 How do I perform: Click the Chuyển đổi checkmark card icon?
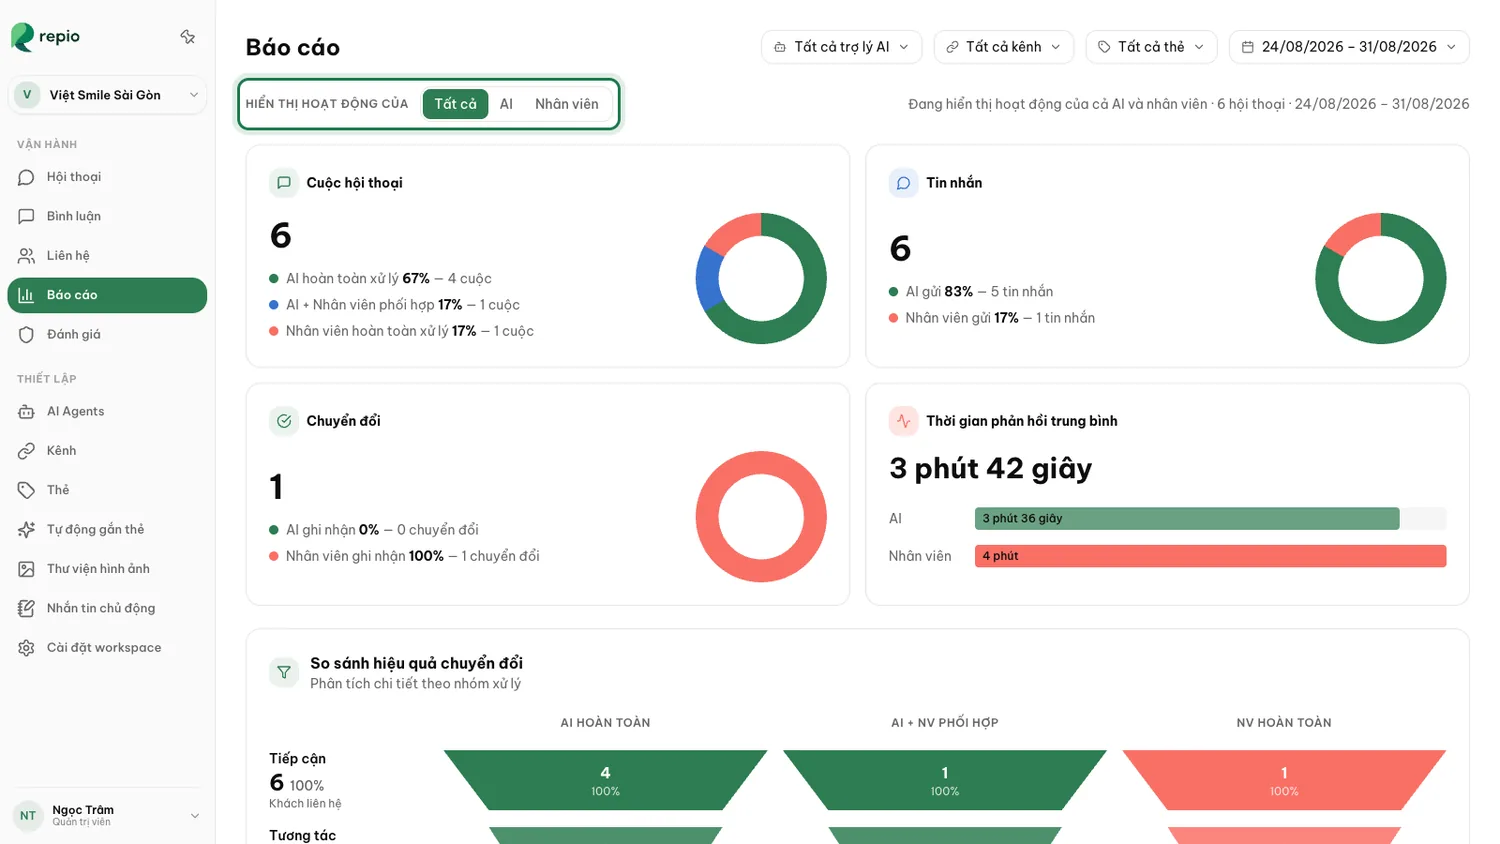(284, 421)
